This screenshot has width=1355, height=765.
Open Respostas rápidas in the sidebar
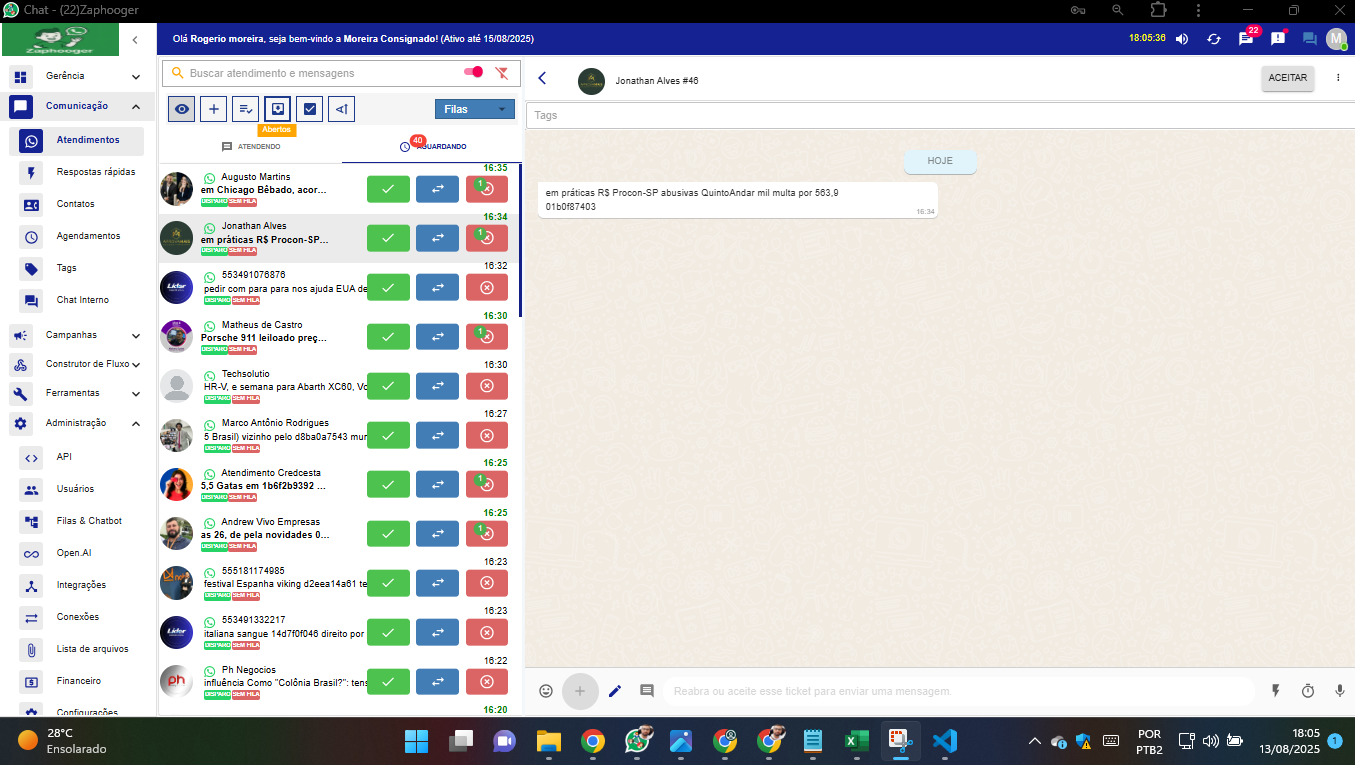pos(95,172)
